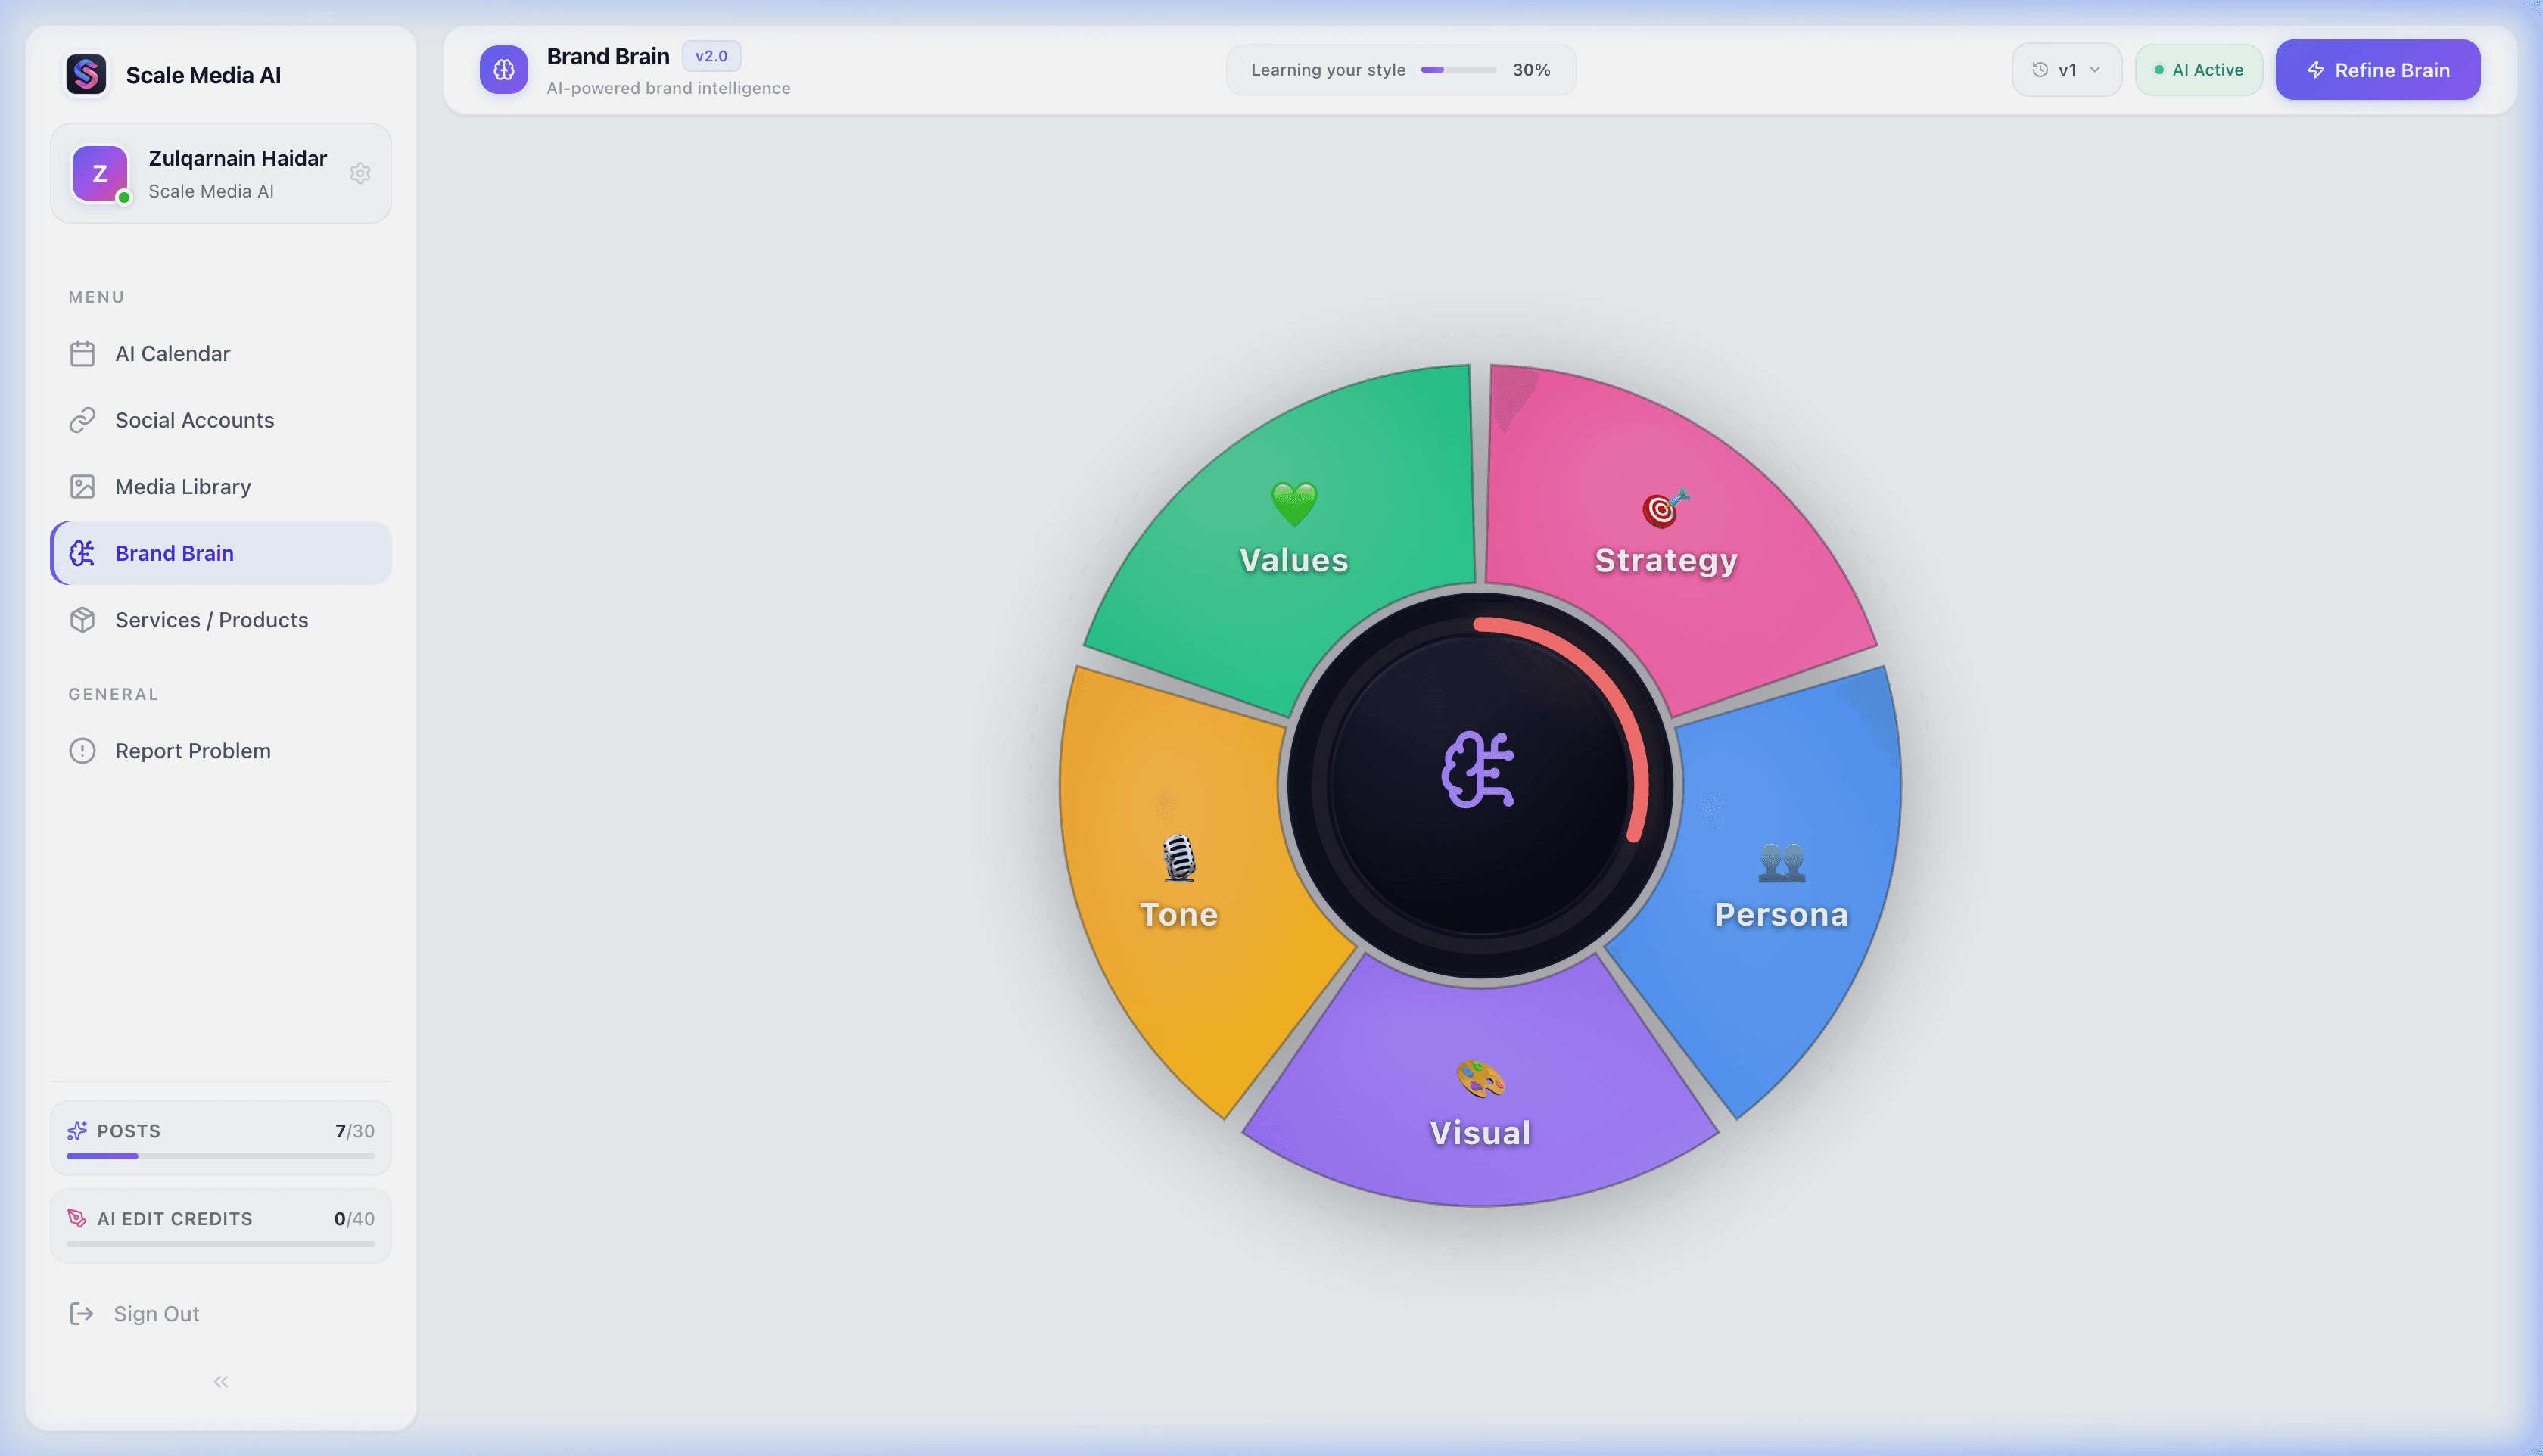The image size is (2543, 1456).
Task: Click the settings gear beside Zulqarnain Haidar
Action: (360, 173)
